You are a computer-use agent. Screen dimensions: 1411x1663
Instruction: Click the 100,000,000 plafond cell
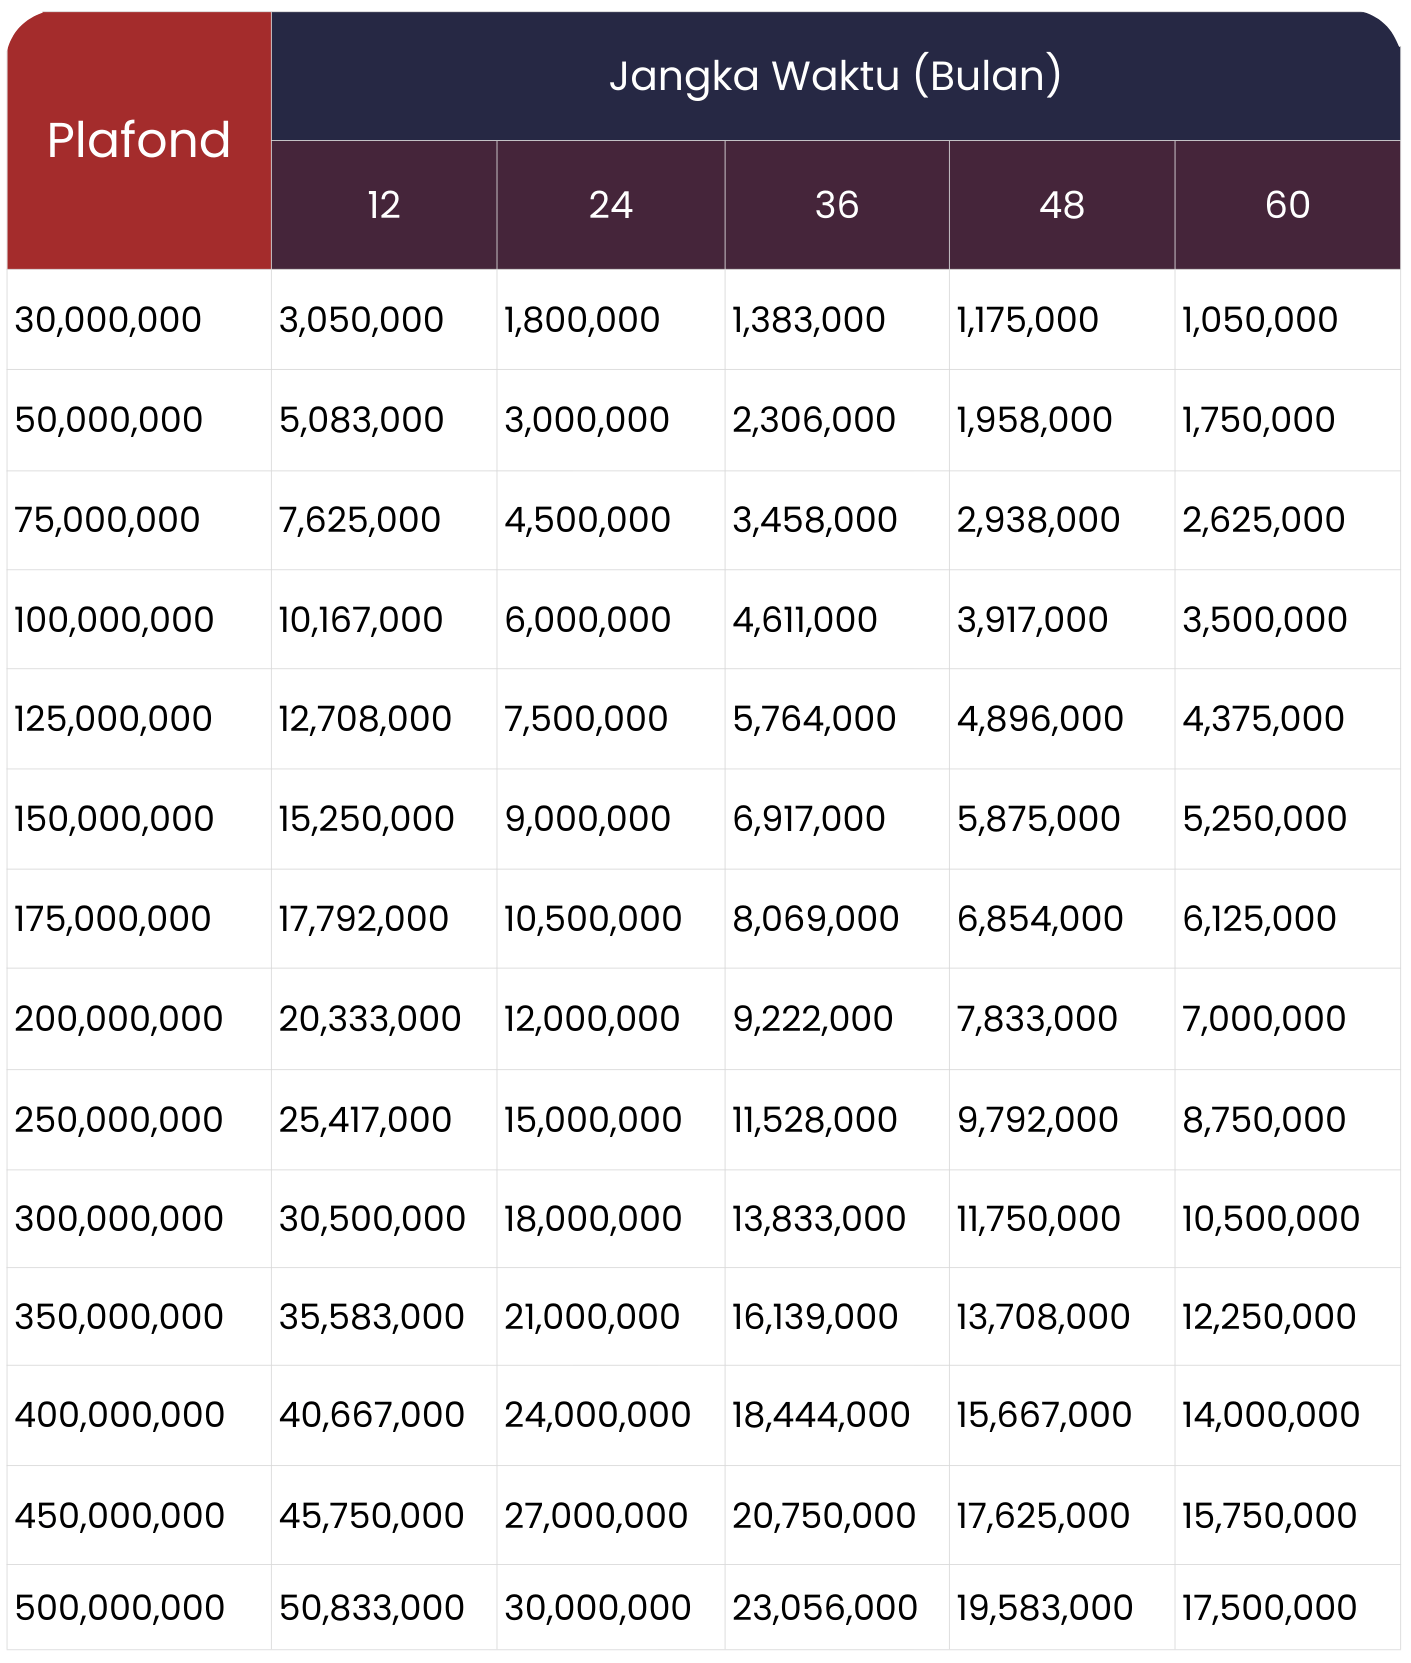pos(114,620)
